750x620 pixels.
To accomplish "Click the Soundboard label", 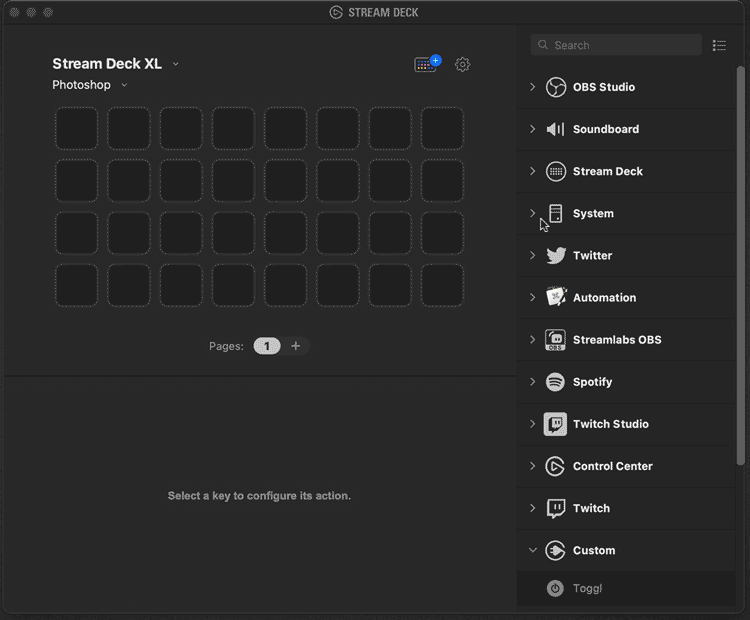I will pos(606,129).
